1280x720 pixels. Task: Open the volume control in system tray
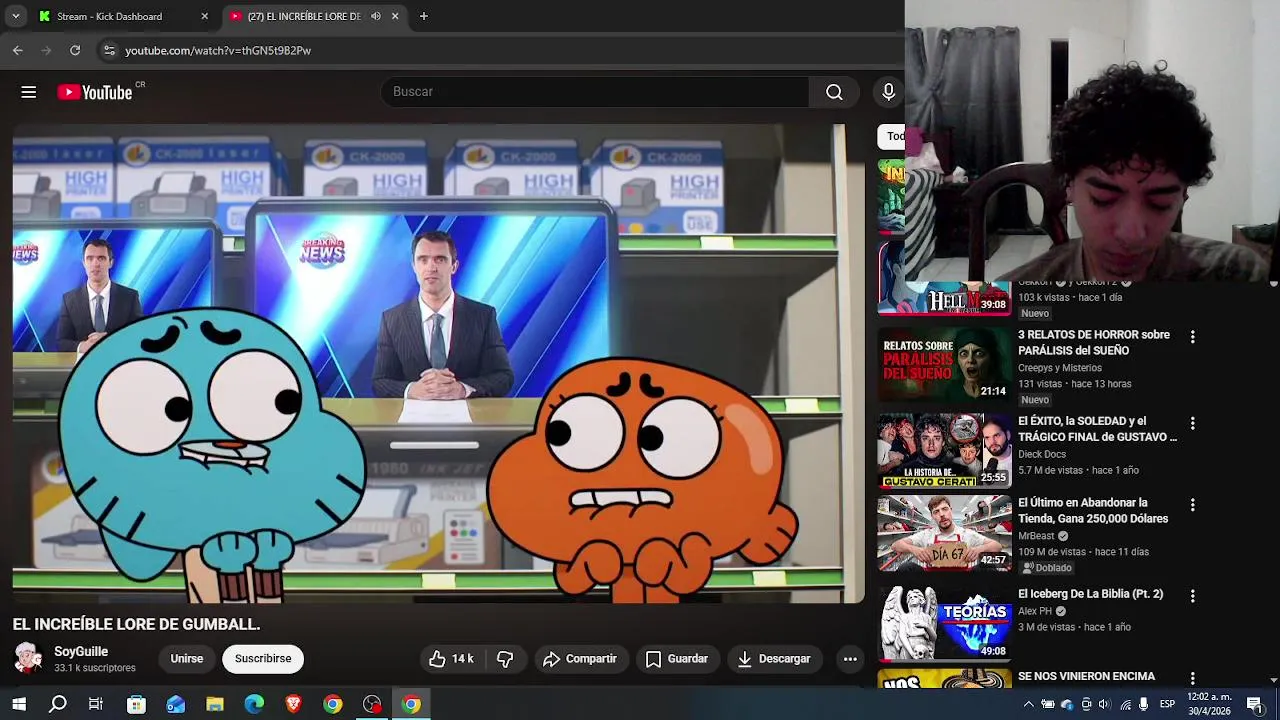point(1105,704)
